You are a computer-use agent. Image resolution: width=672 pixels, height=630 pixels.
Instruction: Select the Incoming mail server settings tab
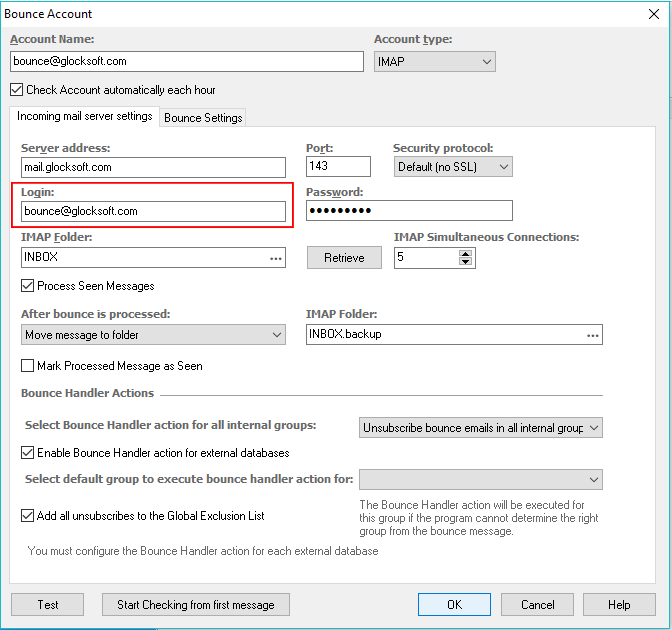coord(84,116)
